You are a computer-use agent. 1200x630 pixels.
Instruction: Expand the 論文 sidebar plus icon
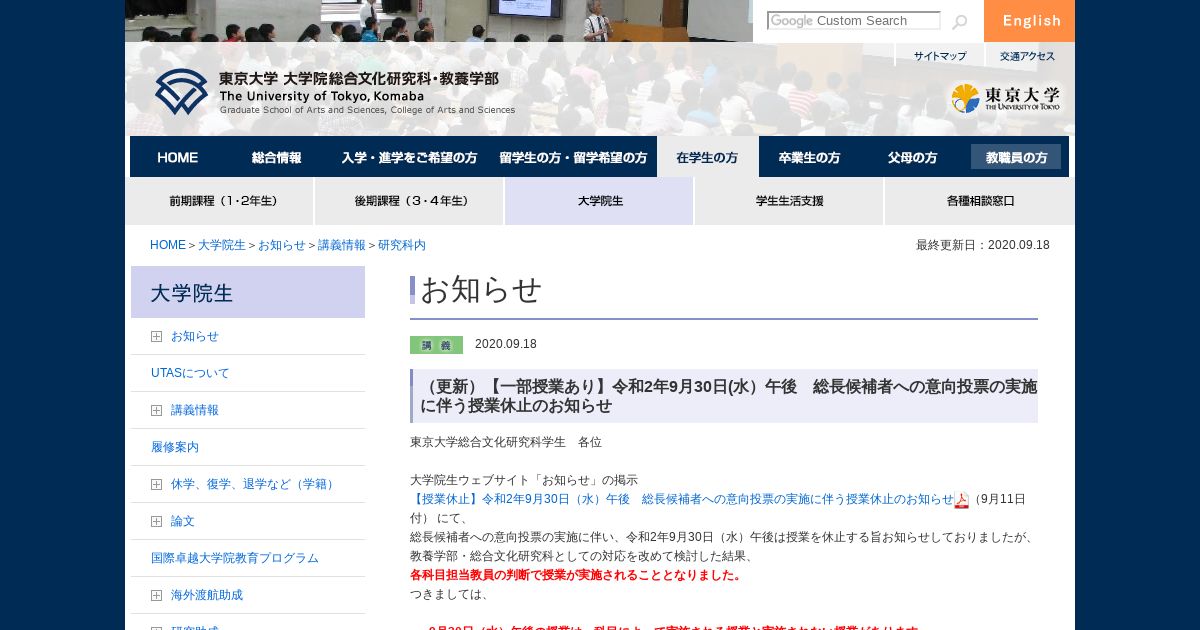point(156,522)
